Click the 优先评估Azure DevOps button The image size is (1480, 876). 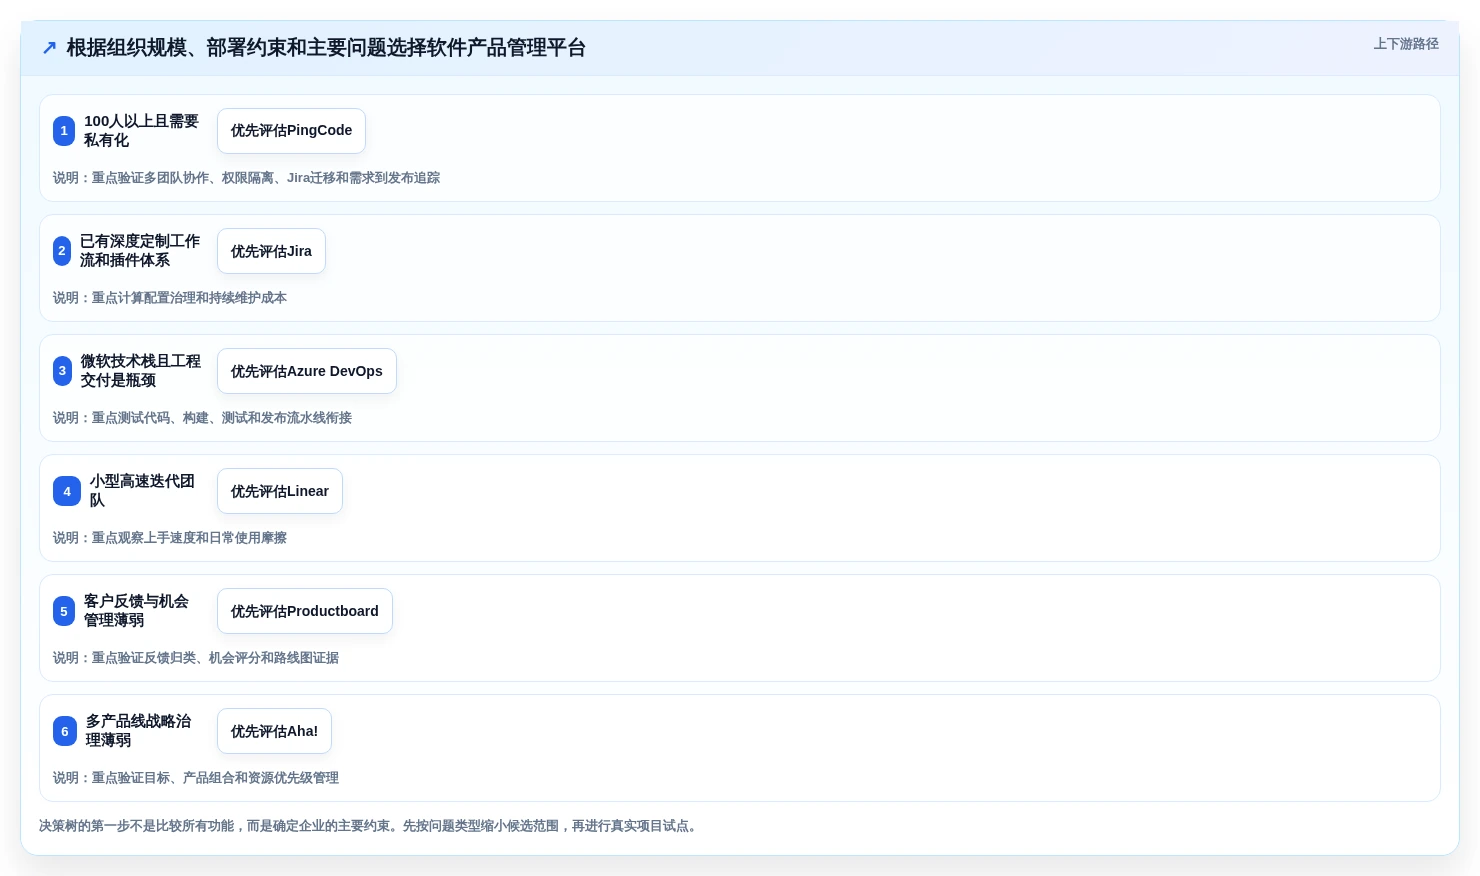click(x=307, y=371)
